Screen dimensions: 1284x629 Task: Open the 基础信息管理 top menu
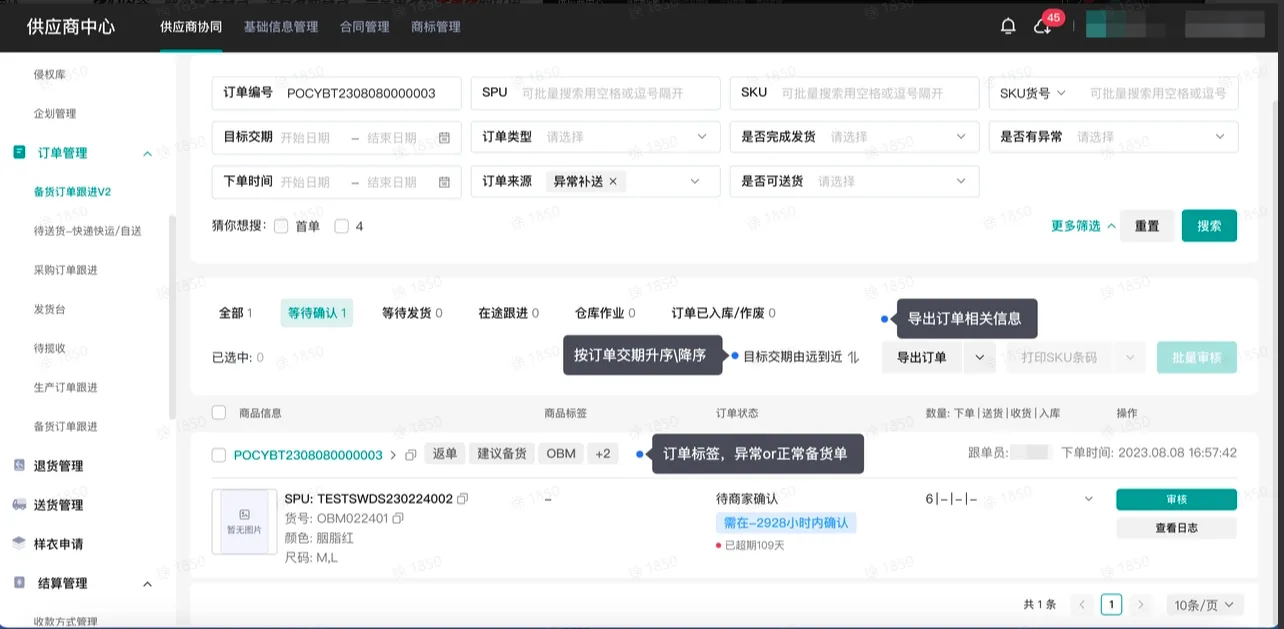[281, 27]
